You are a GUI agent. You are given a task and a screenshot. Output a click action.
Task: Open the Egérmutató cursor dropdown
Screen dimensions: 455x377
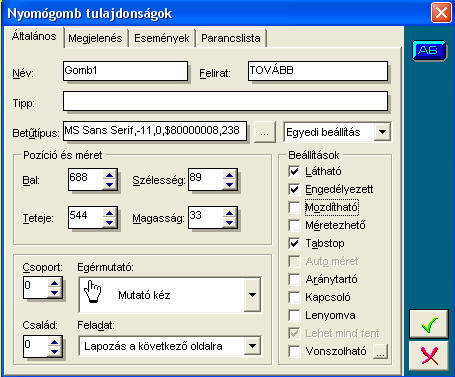(x=252, y=295)
